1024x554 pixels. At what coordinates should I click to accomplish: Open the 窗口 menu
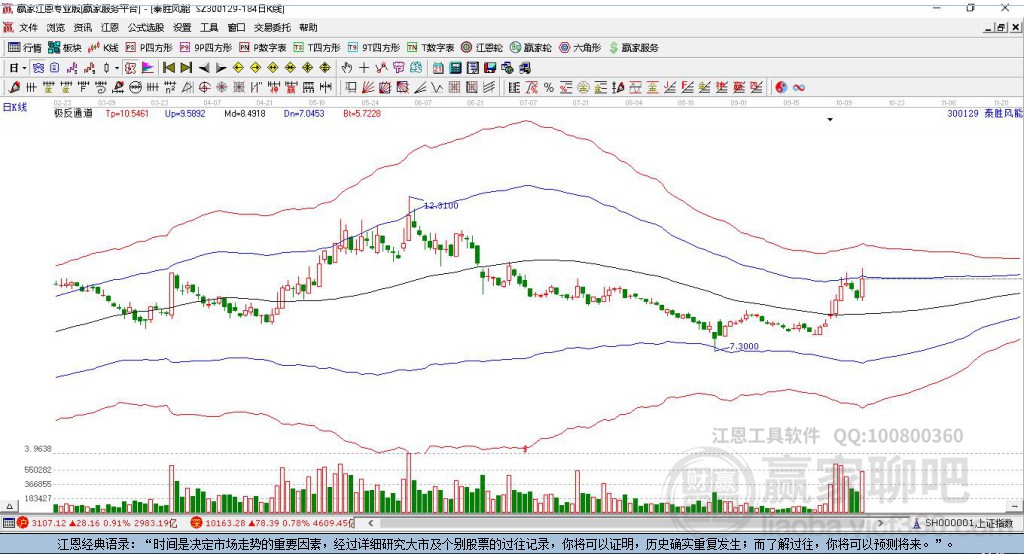236,27
